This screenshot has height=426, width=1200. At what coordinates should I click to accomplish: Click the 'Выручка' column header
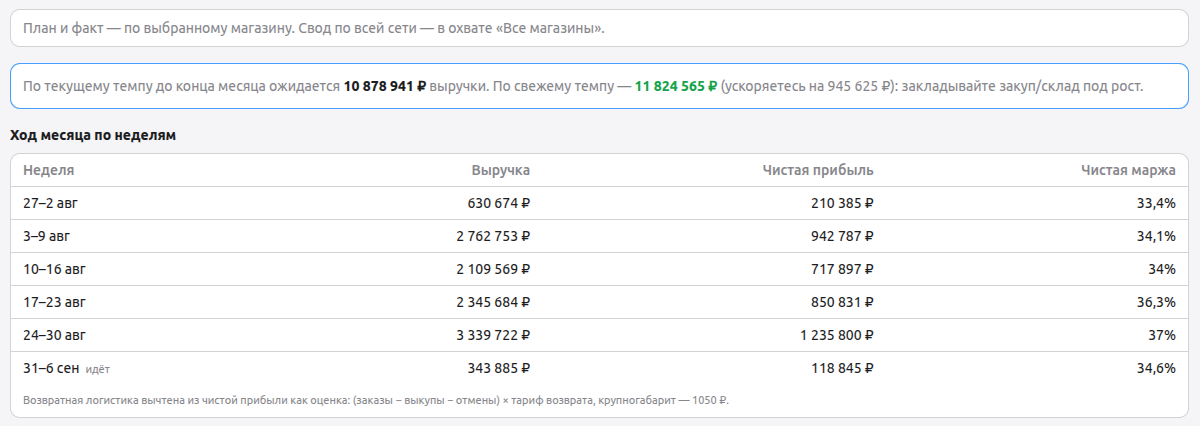click(x=500, y=170)
